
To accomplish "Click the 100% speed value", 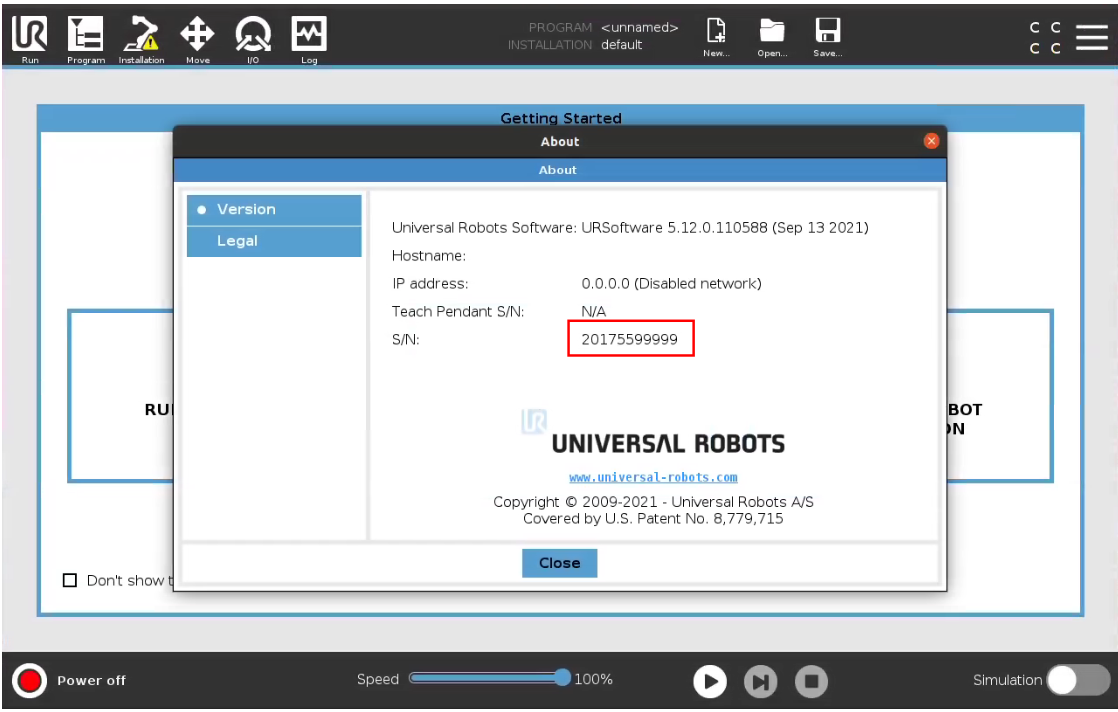I will [593, 679].
